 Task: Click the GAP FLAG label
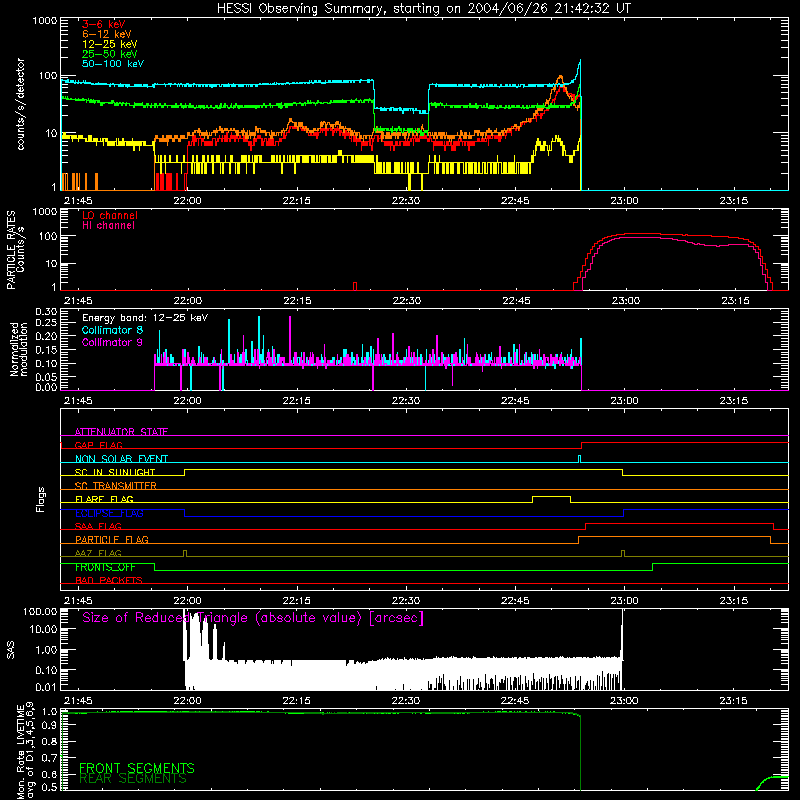[x=98, y=445]
